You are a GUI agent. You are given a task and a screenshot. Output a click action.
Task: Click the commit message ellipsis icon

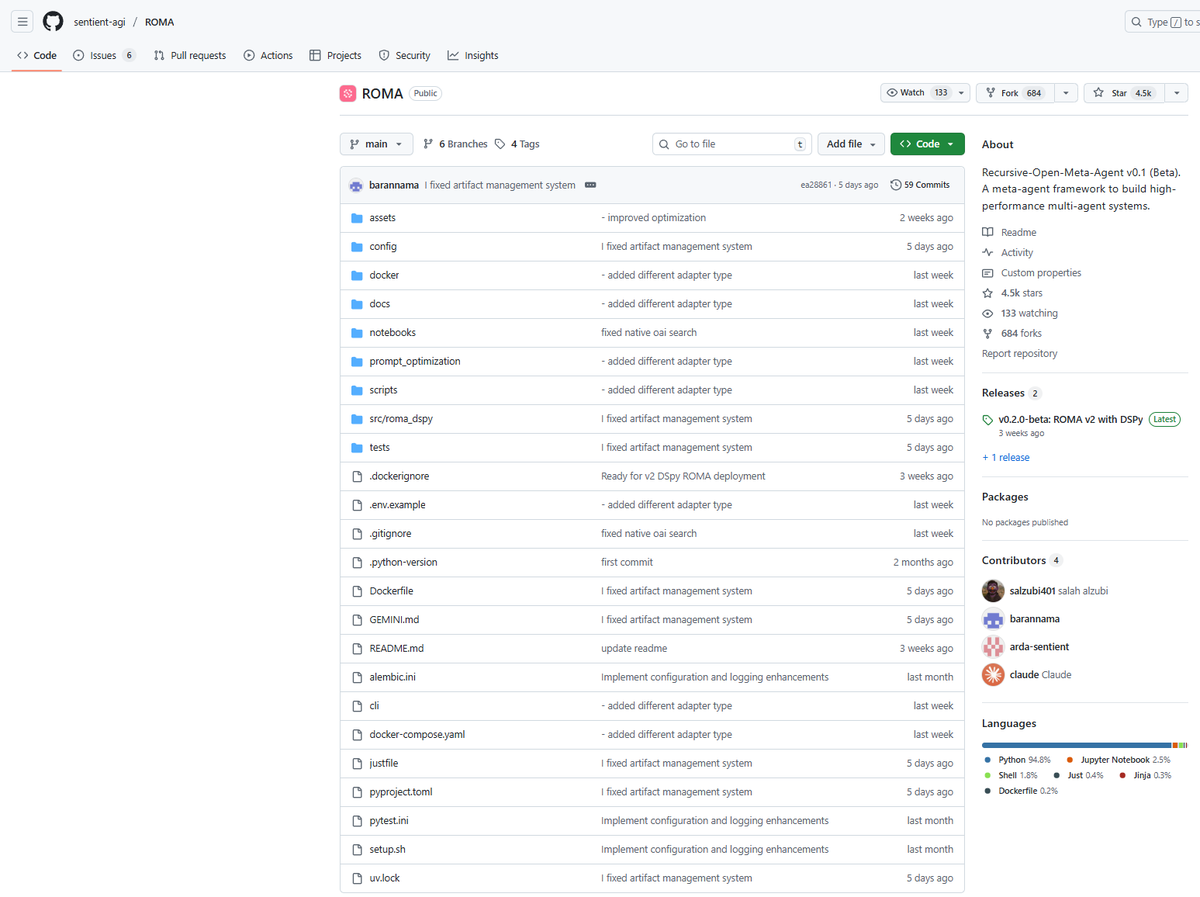[590, 185]
